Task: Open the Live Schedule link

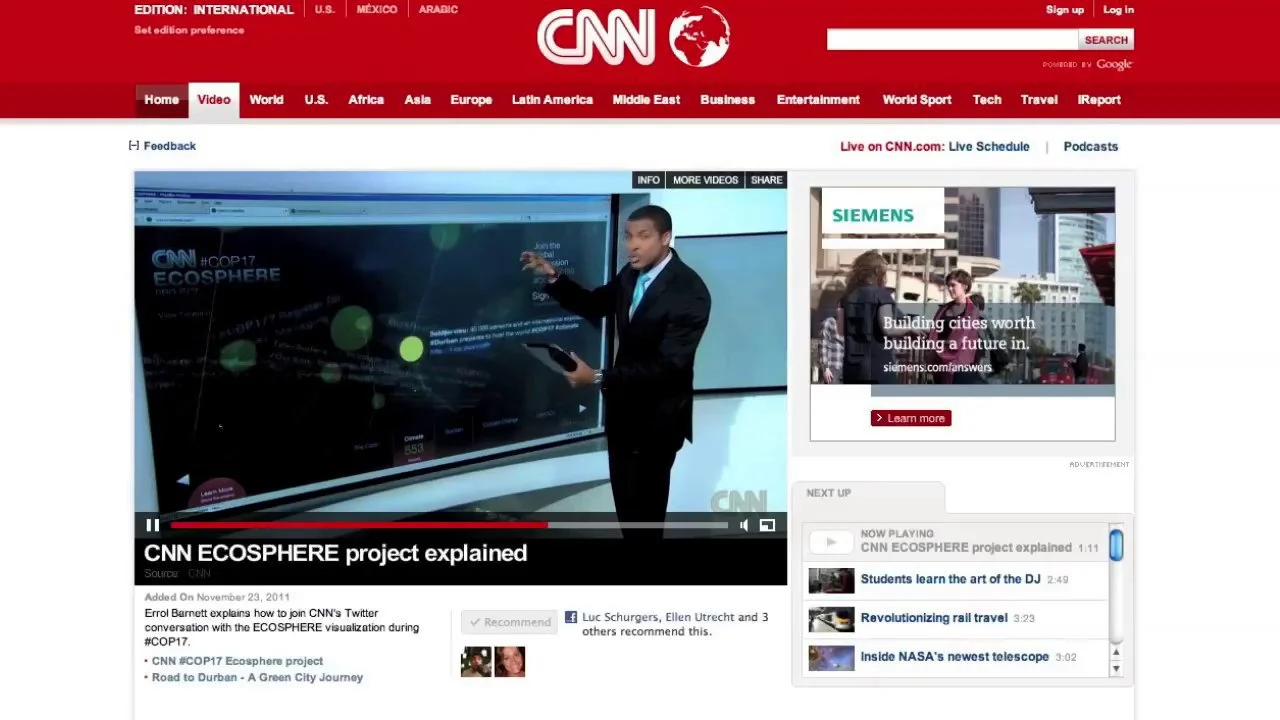Action: click(989, 146)
